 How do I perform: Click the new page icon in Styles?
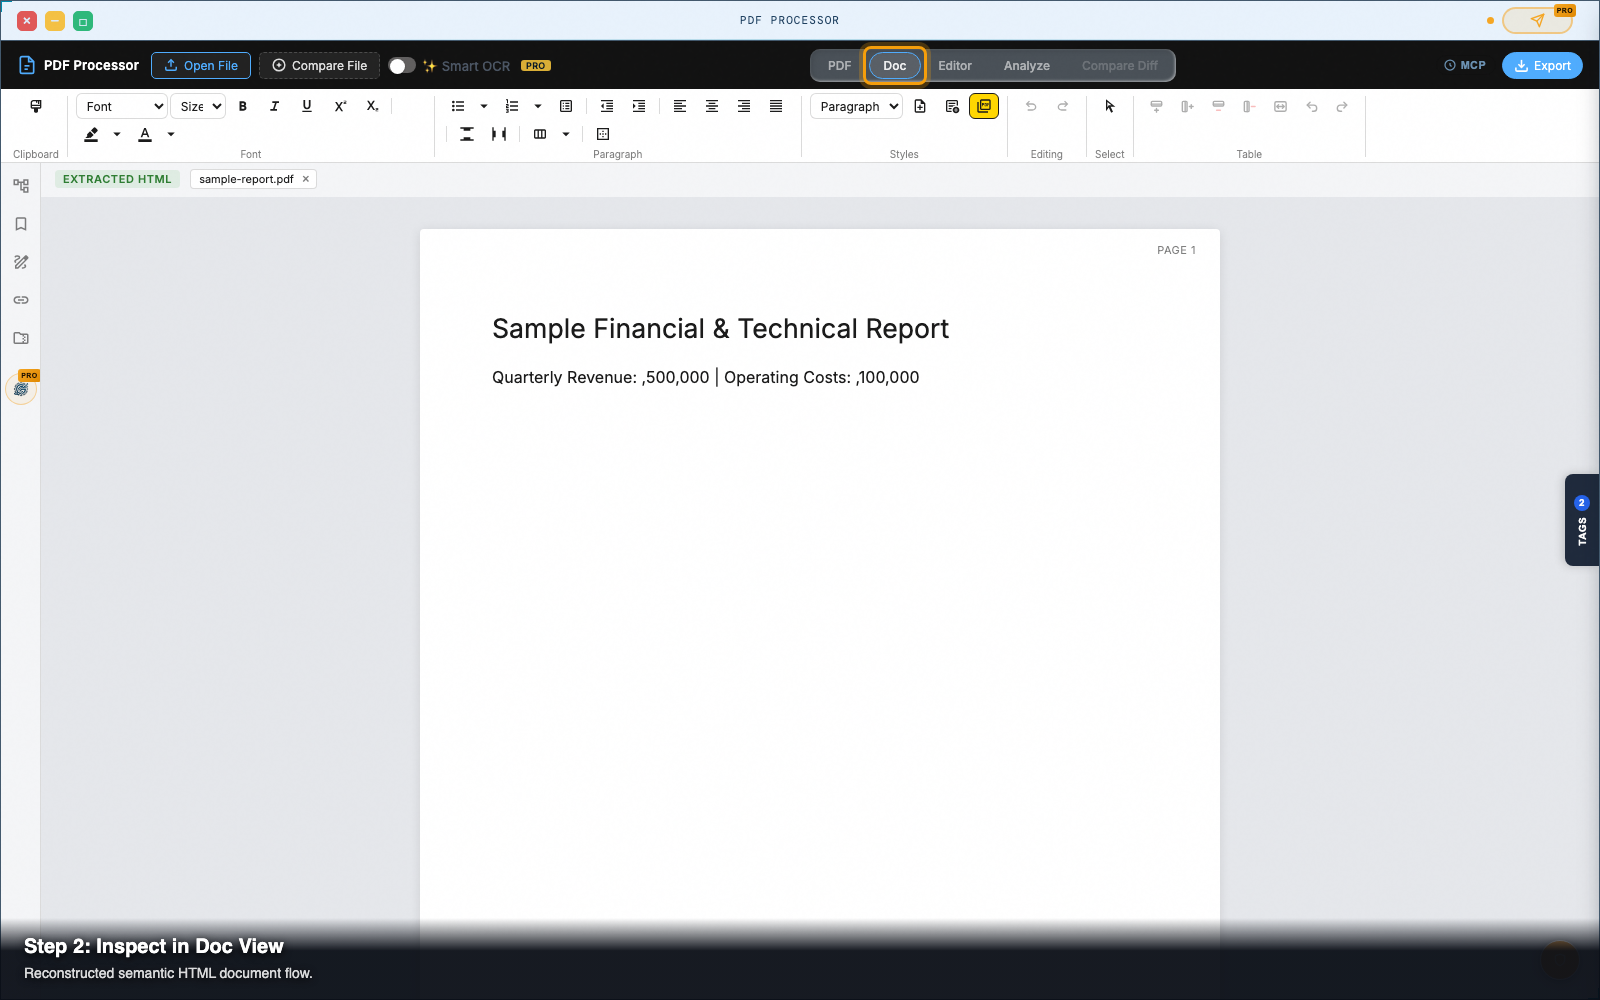click(920, 106)
